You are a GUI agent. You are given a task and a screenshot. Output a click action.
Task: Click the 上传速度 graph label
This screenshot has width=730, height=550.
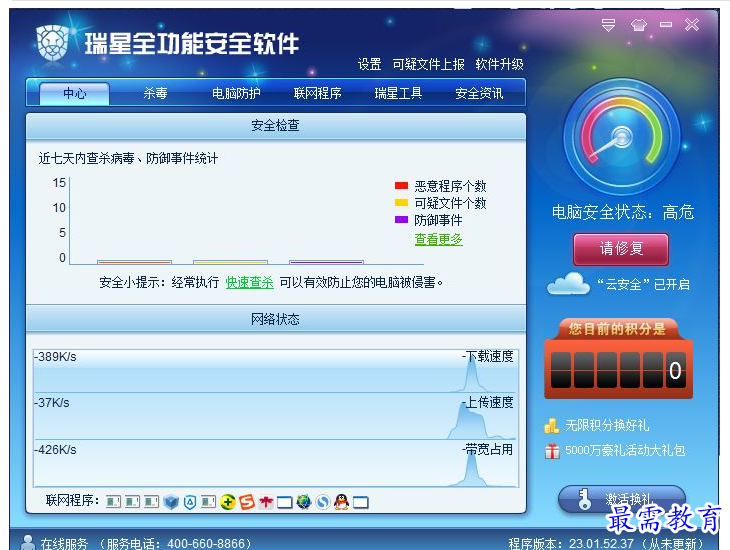pyautogui.click(x=489, y=402)
